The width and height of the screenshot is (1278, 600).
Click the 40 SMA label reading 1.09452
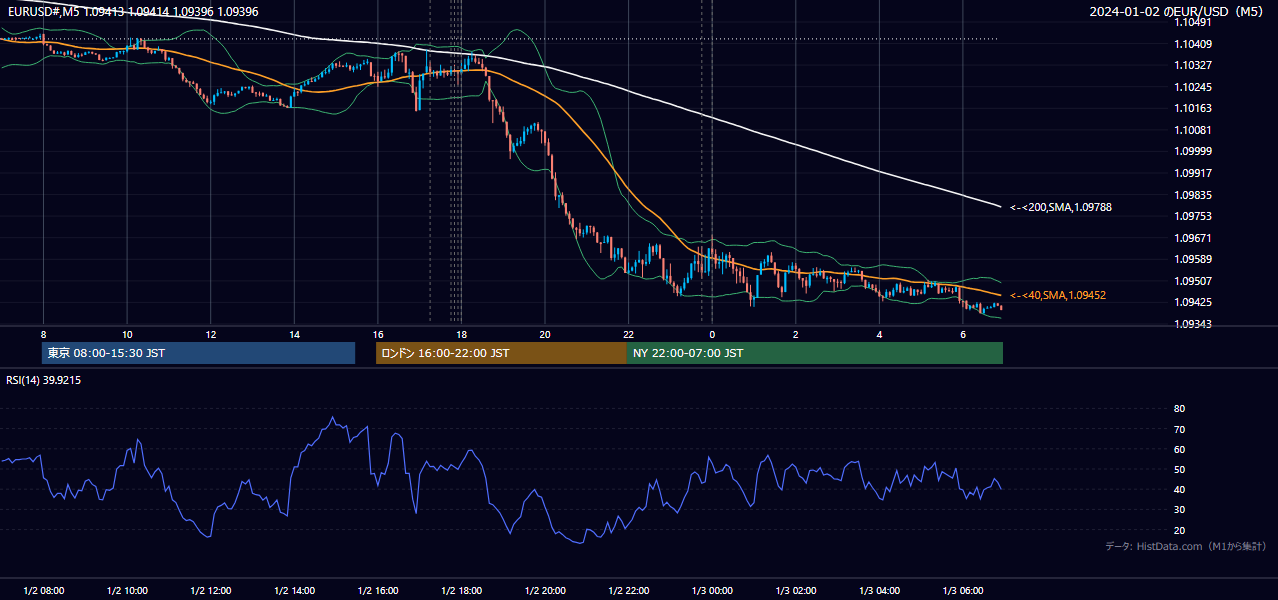point(1058,295)
